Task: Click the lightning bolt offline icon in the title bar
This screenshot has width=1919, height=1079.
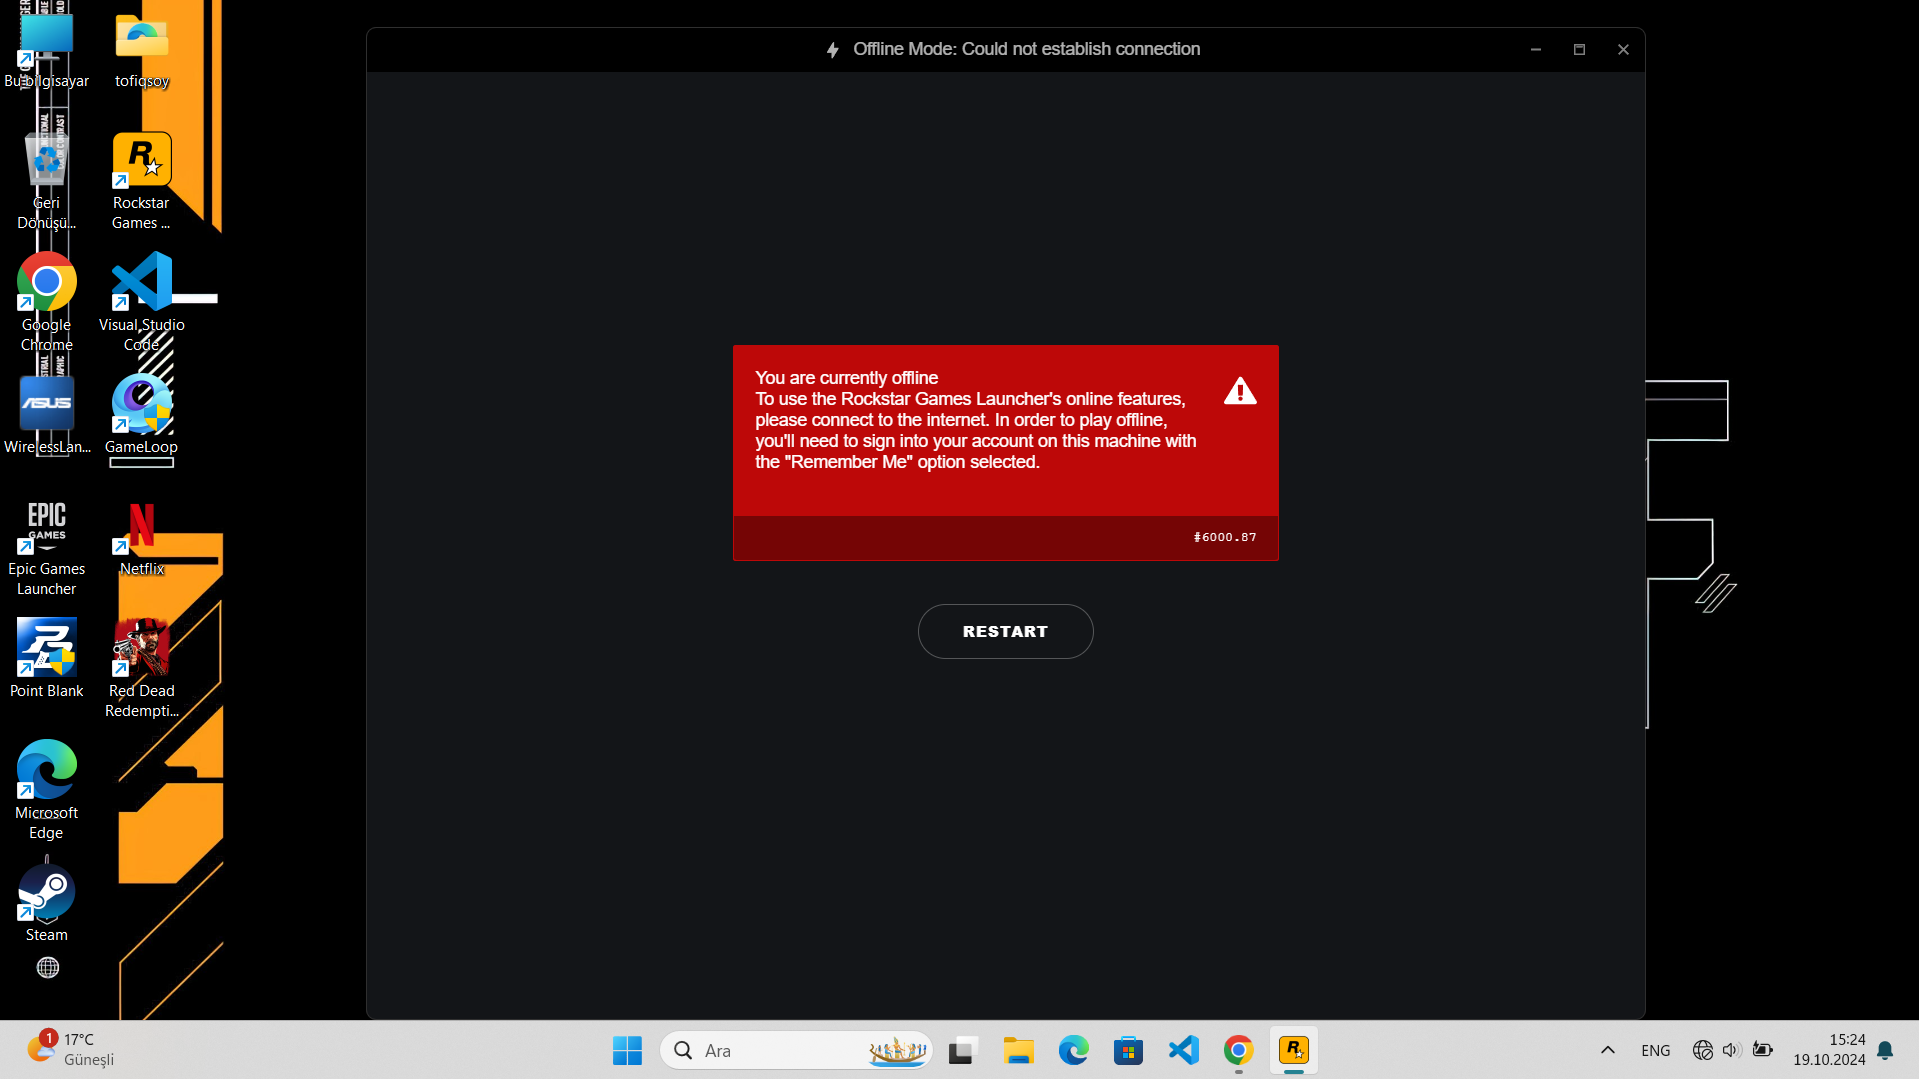Action: [x=832, y=50]
